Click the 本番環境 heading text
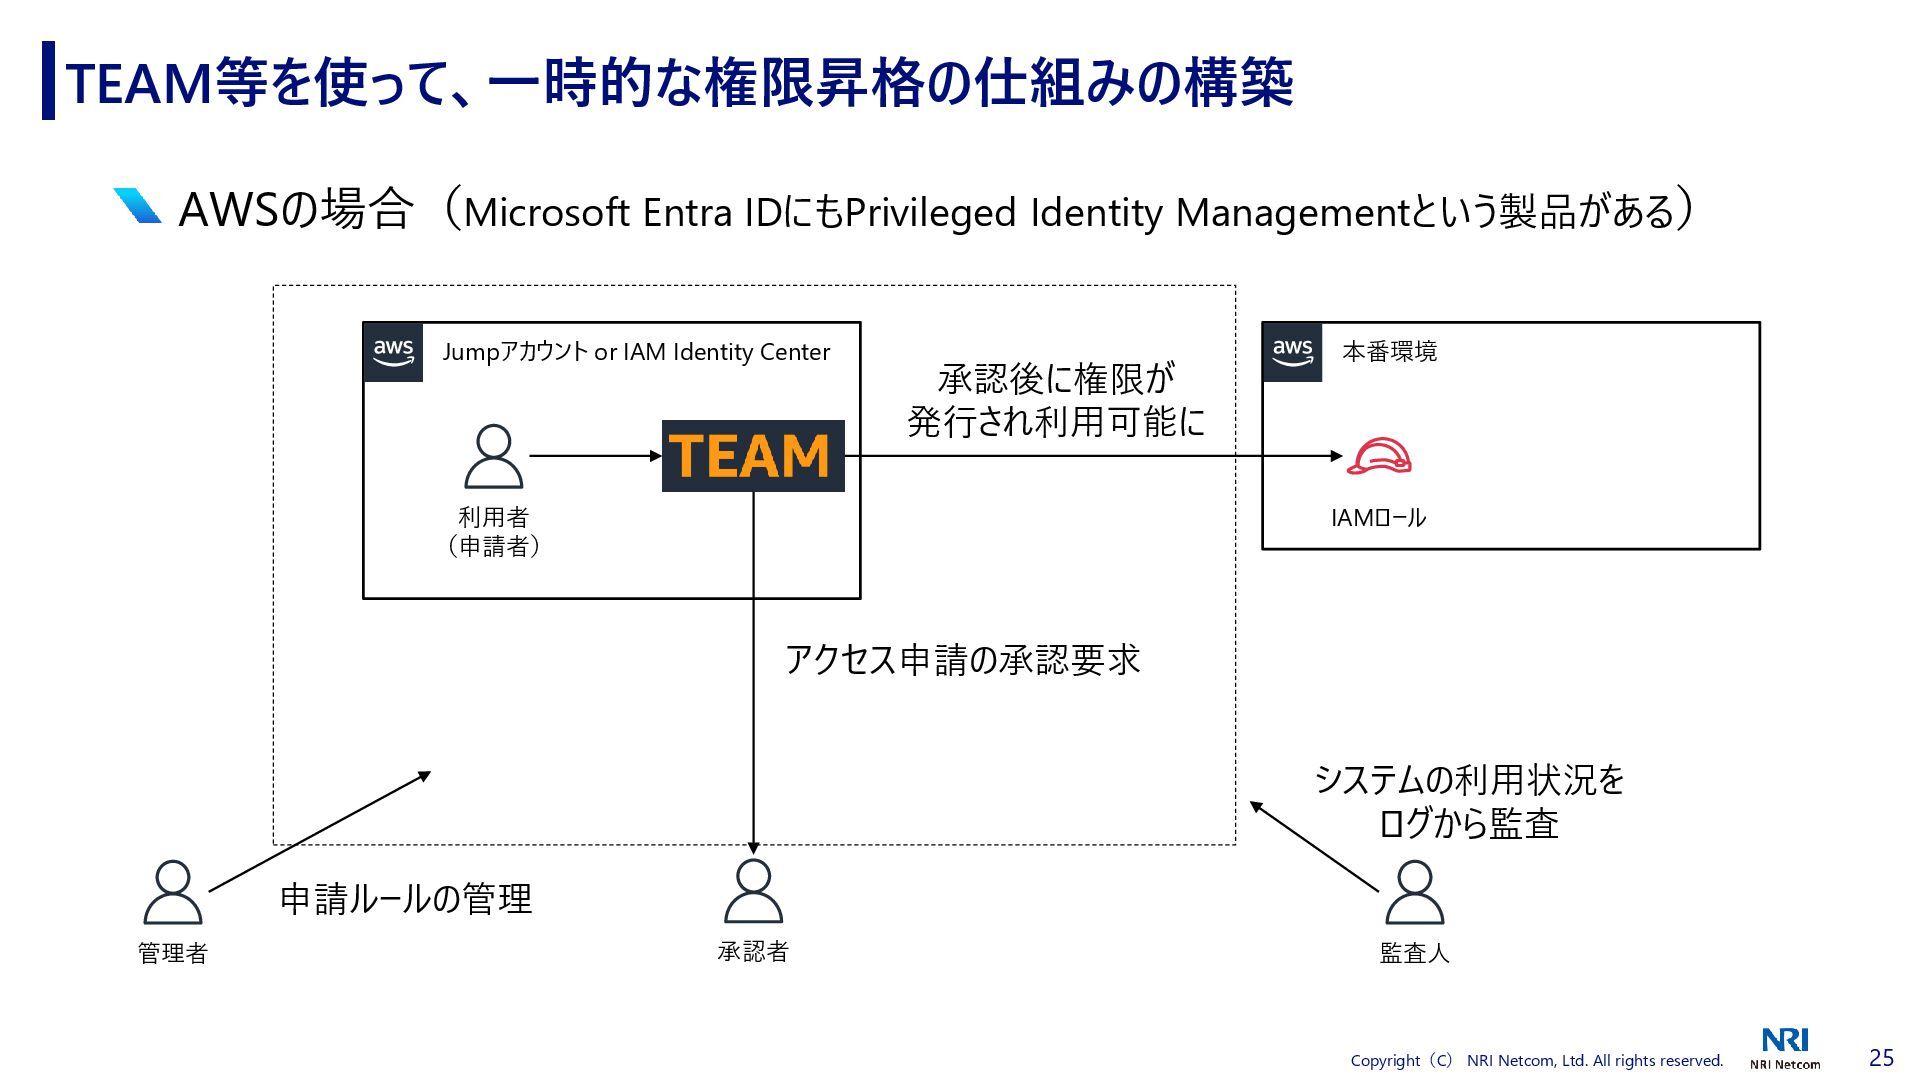Image resolution: width=1920 pixels, height=1080 pixels. 1389,352
